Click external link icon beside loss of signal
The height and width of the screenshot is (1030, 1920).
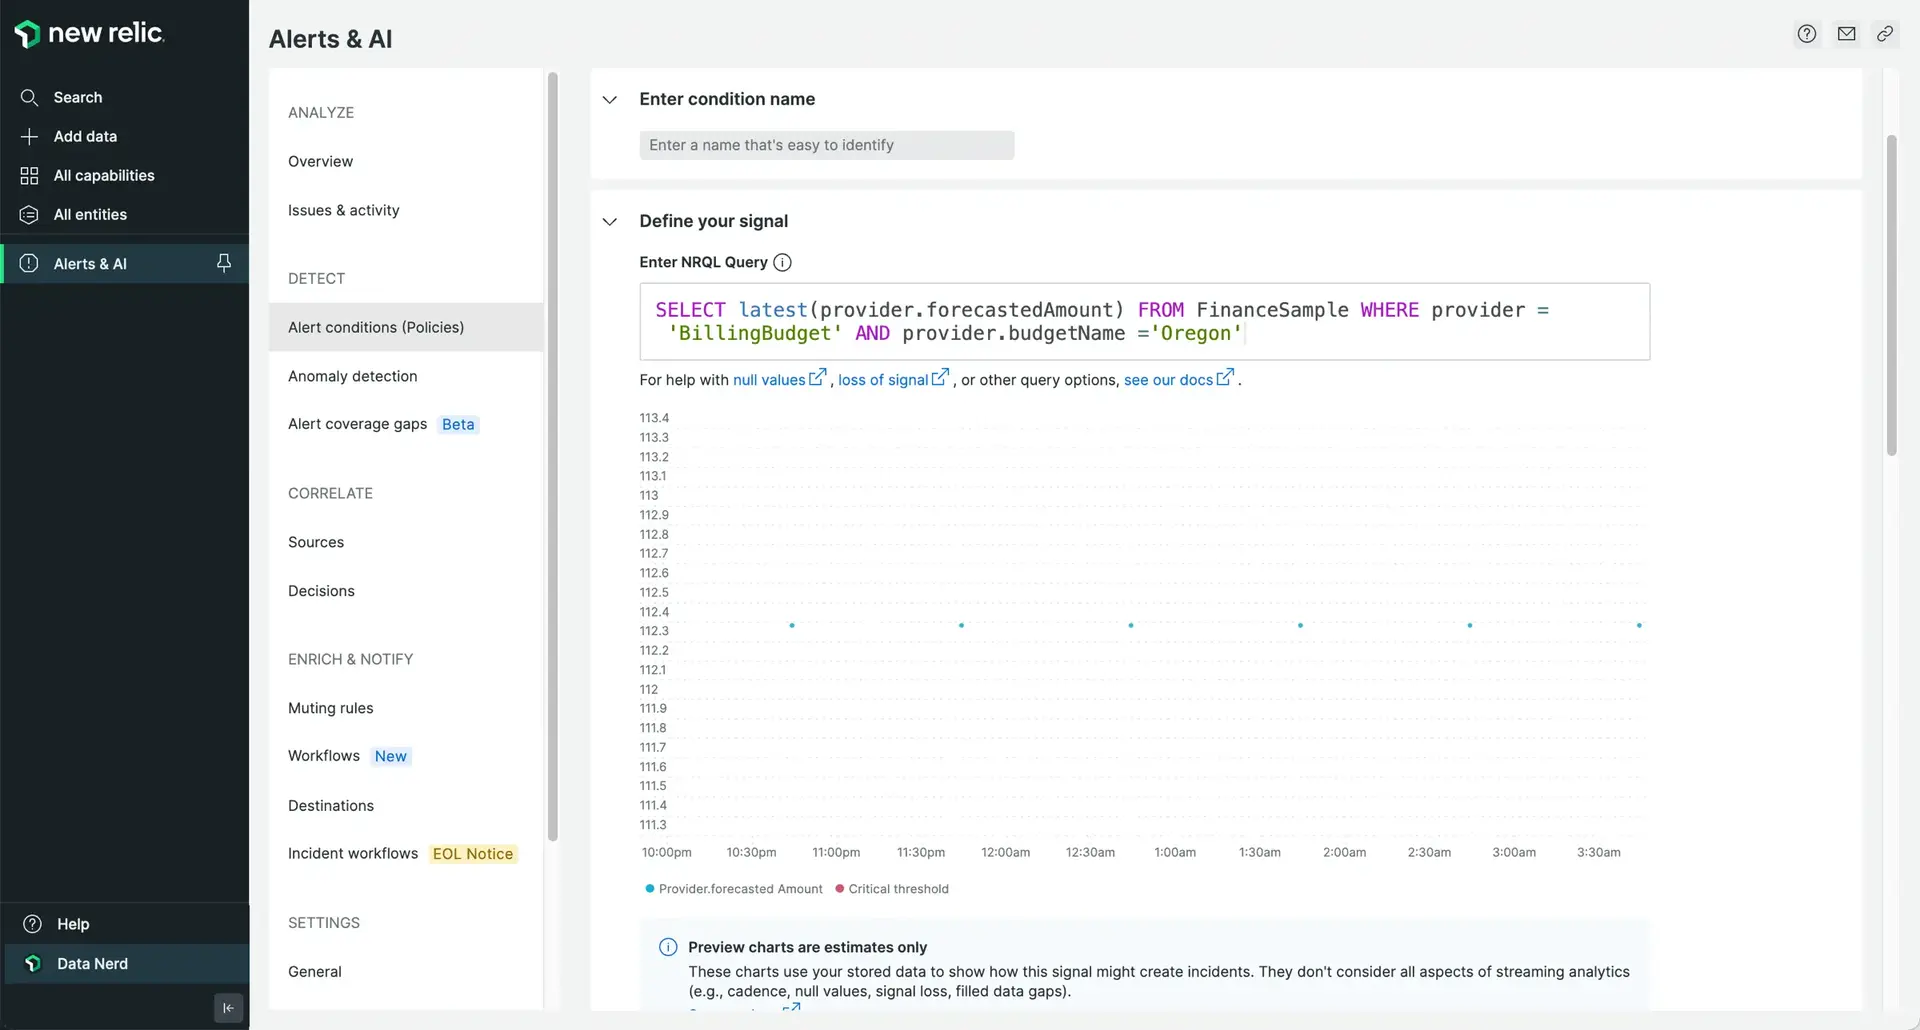click(x=940, y=377)
